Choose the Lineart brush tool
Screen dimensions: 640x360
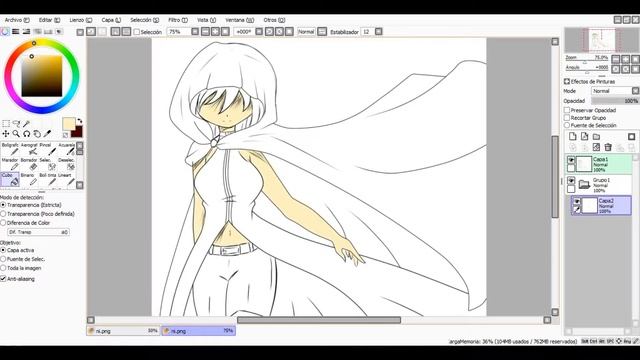(67, 180)
